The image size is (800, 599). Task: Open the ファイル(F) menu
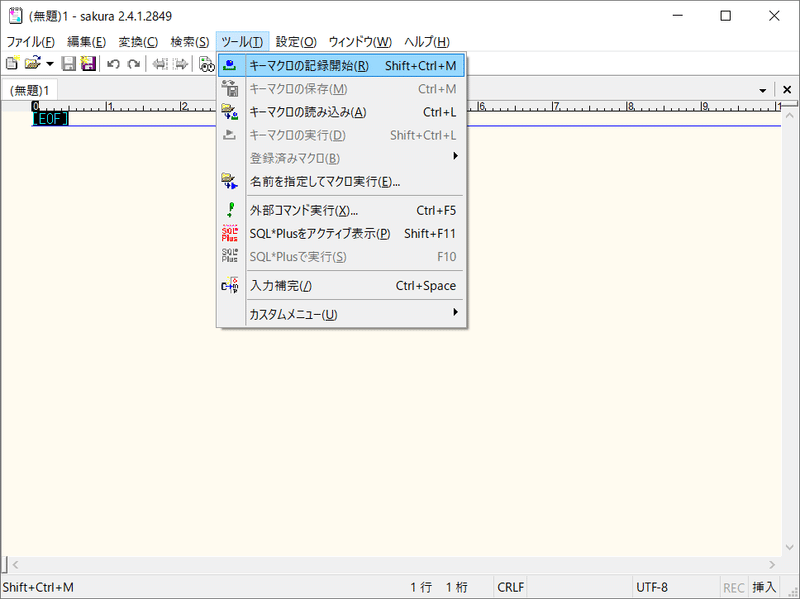[30, 42]
